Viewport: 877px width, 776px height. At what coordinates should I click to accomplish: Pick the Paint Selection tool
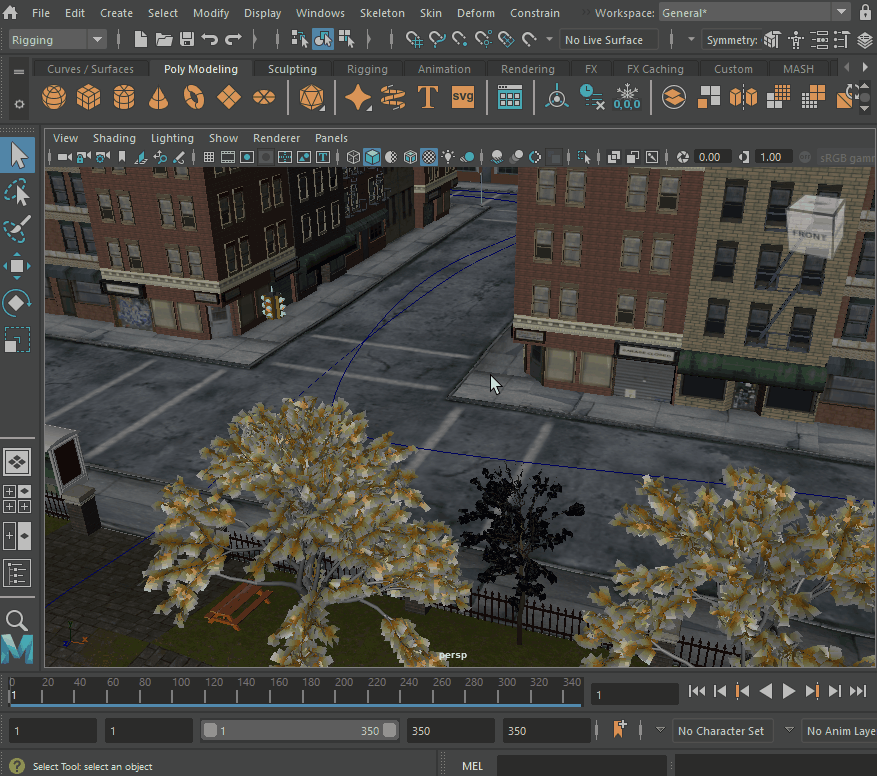point(18,229)
